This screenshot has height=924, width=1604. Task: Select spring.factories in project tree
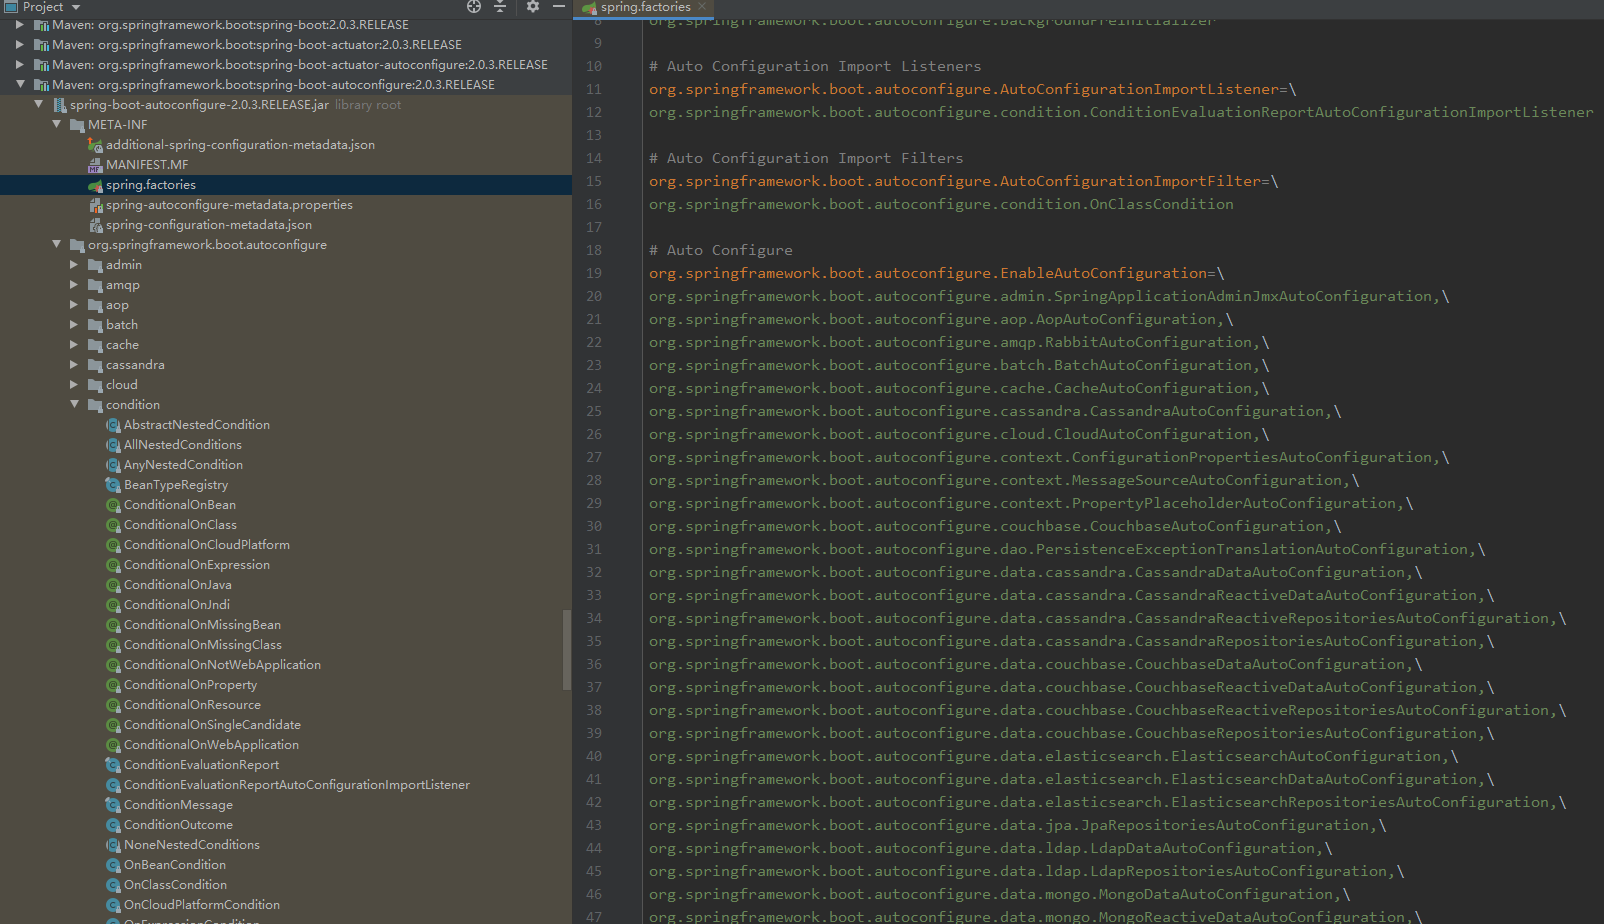pyautogui.click(x=151, y=185)
